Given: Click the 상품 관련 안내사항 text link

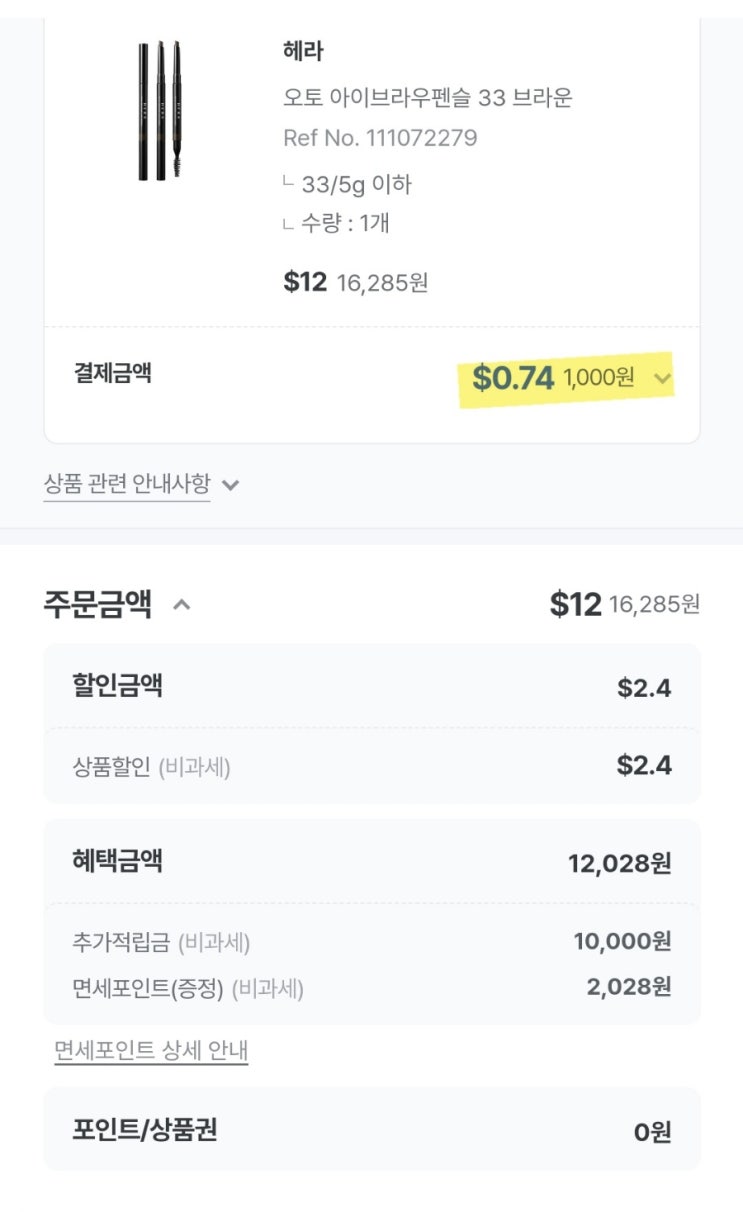Looking at the screenshot, I should [x=127, y=485].
